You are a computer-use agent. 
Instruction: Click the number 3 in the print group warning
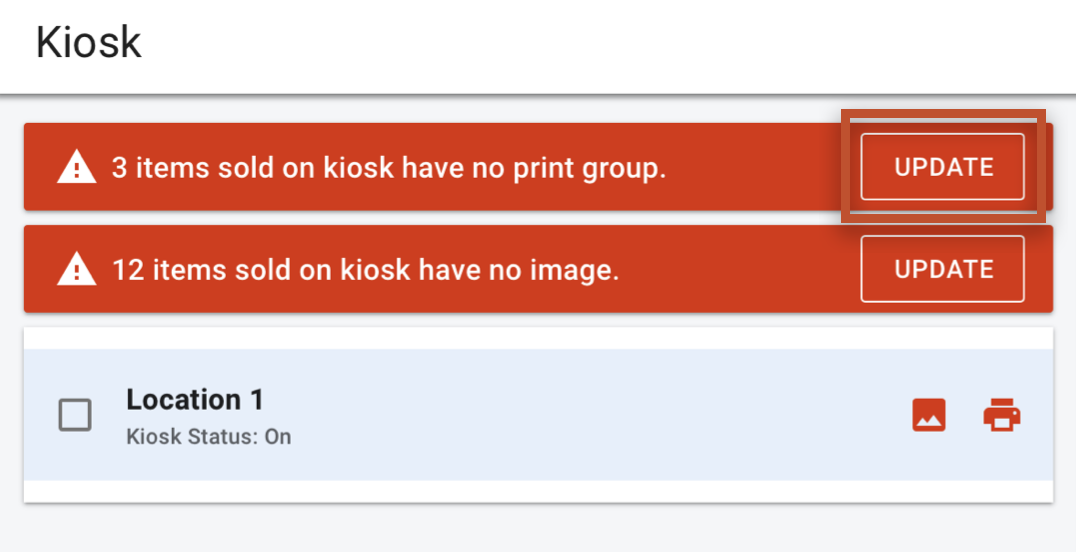click(x=120, y=168)
